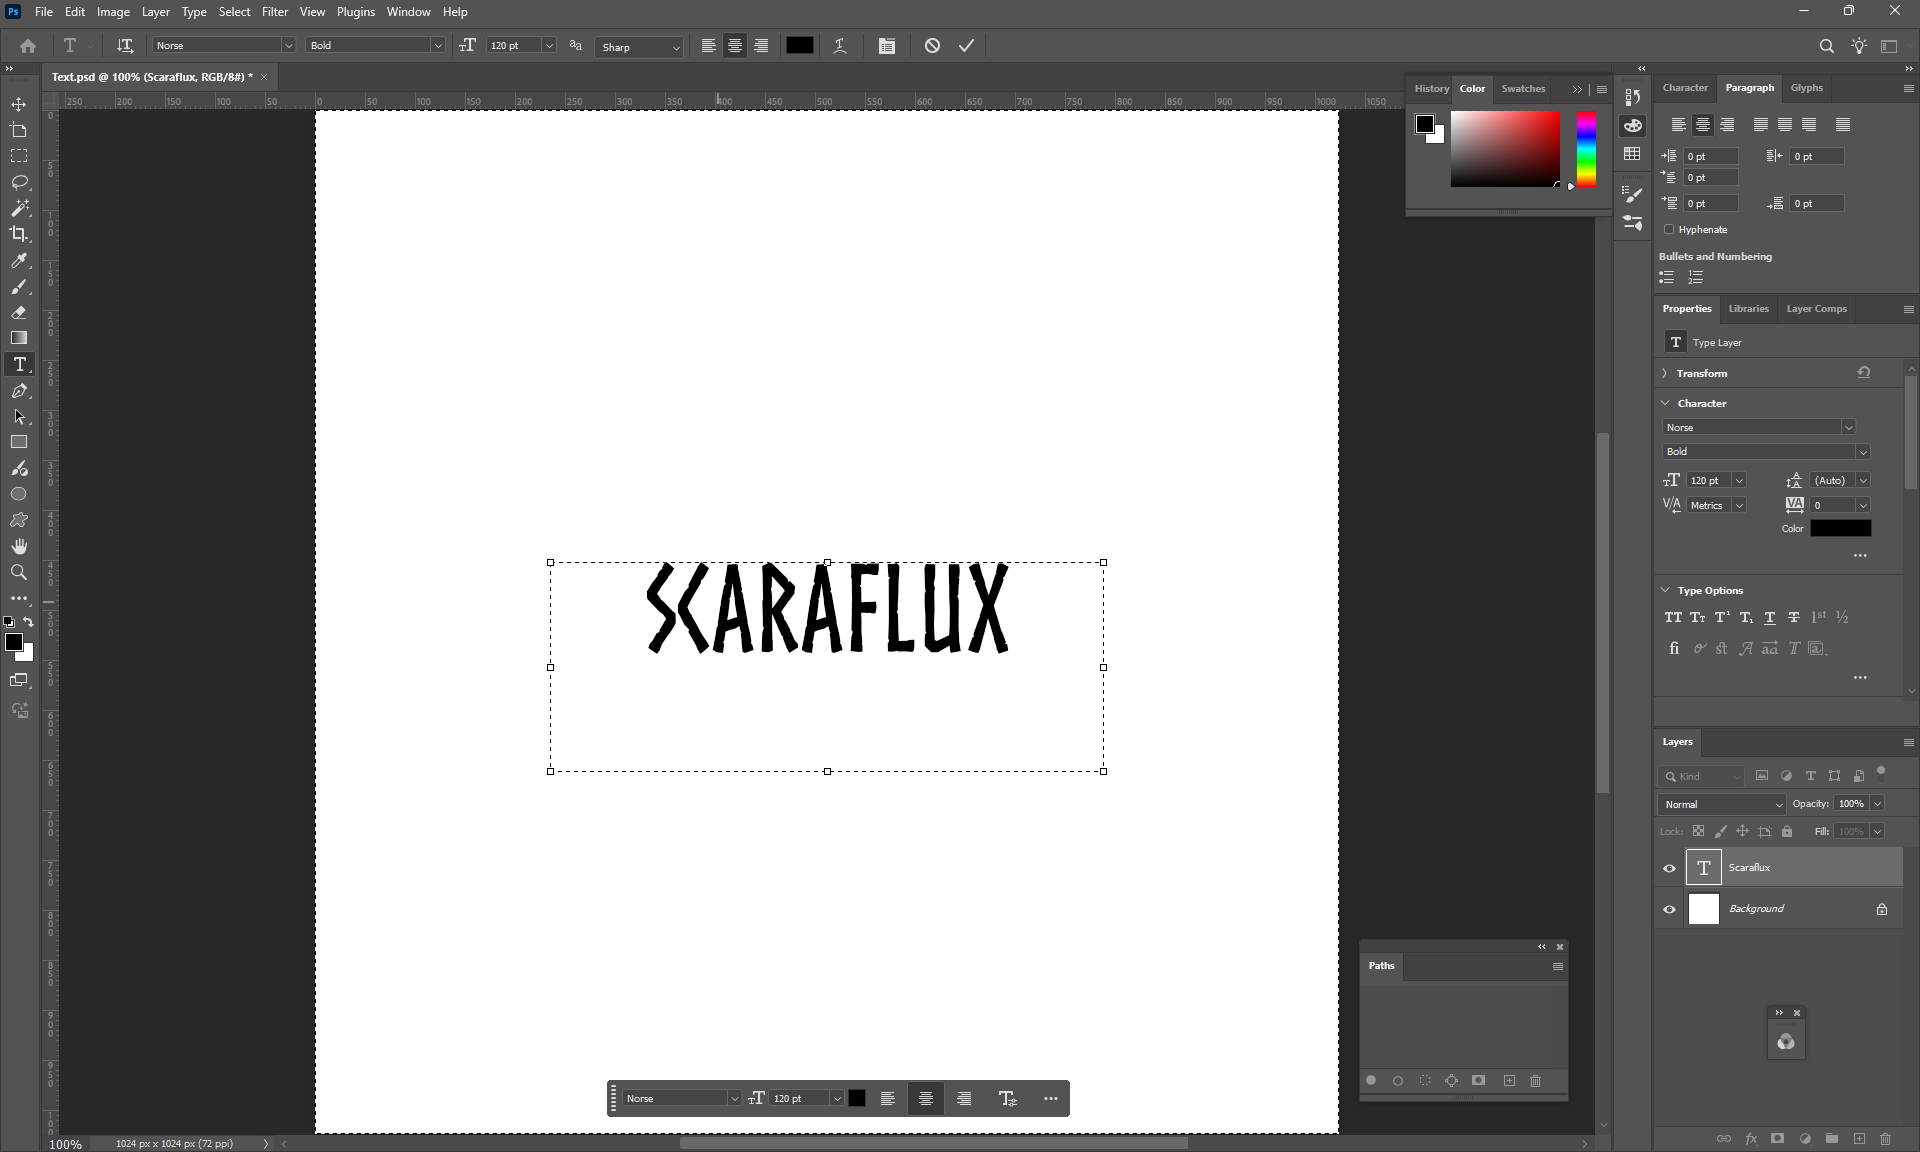Hide the Scaraflux layer
This screenshot has width=1920, height=1152.
[1669, 868]
